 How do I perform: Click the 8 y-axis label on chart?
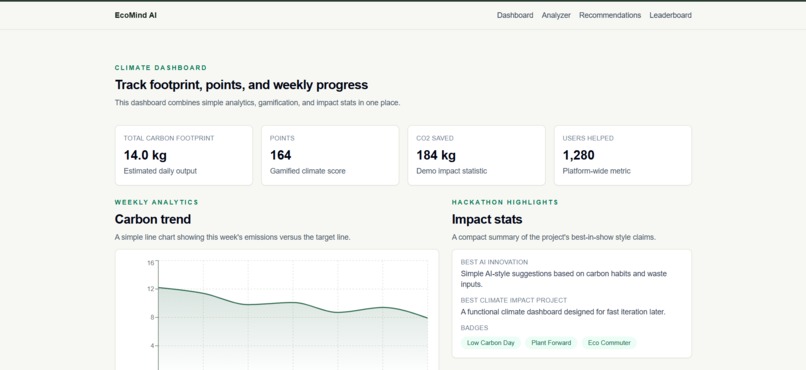152,318
